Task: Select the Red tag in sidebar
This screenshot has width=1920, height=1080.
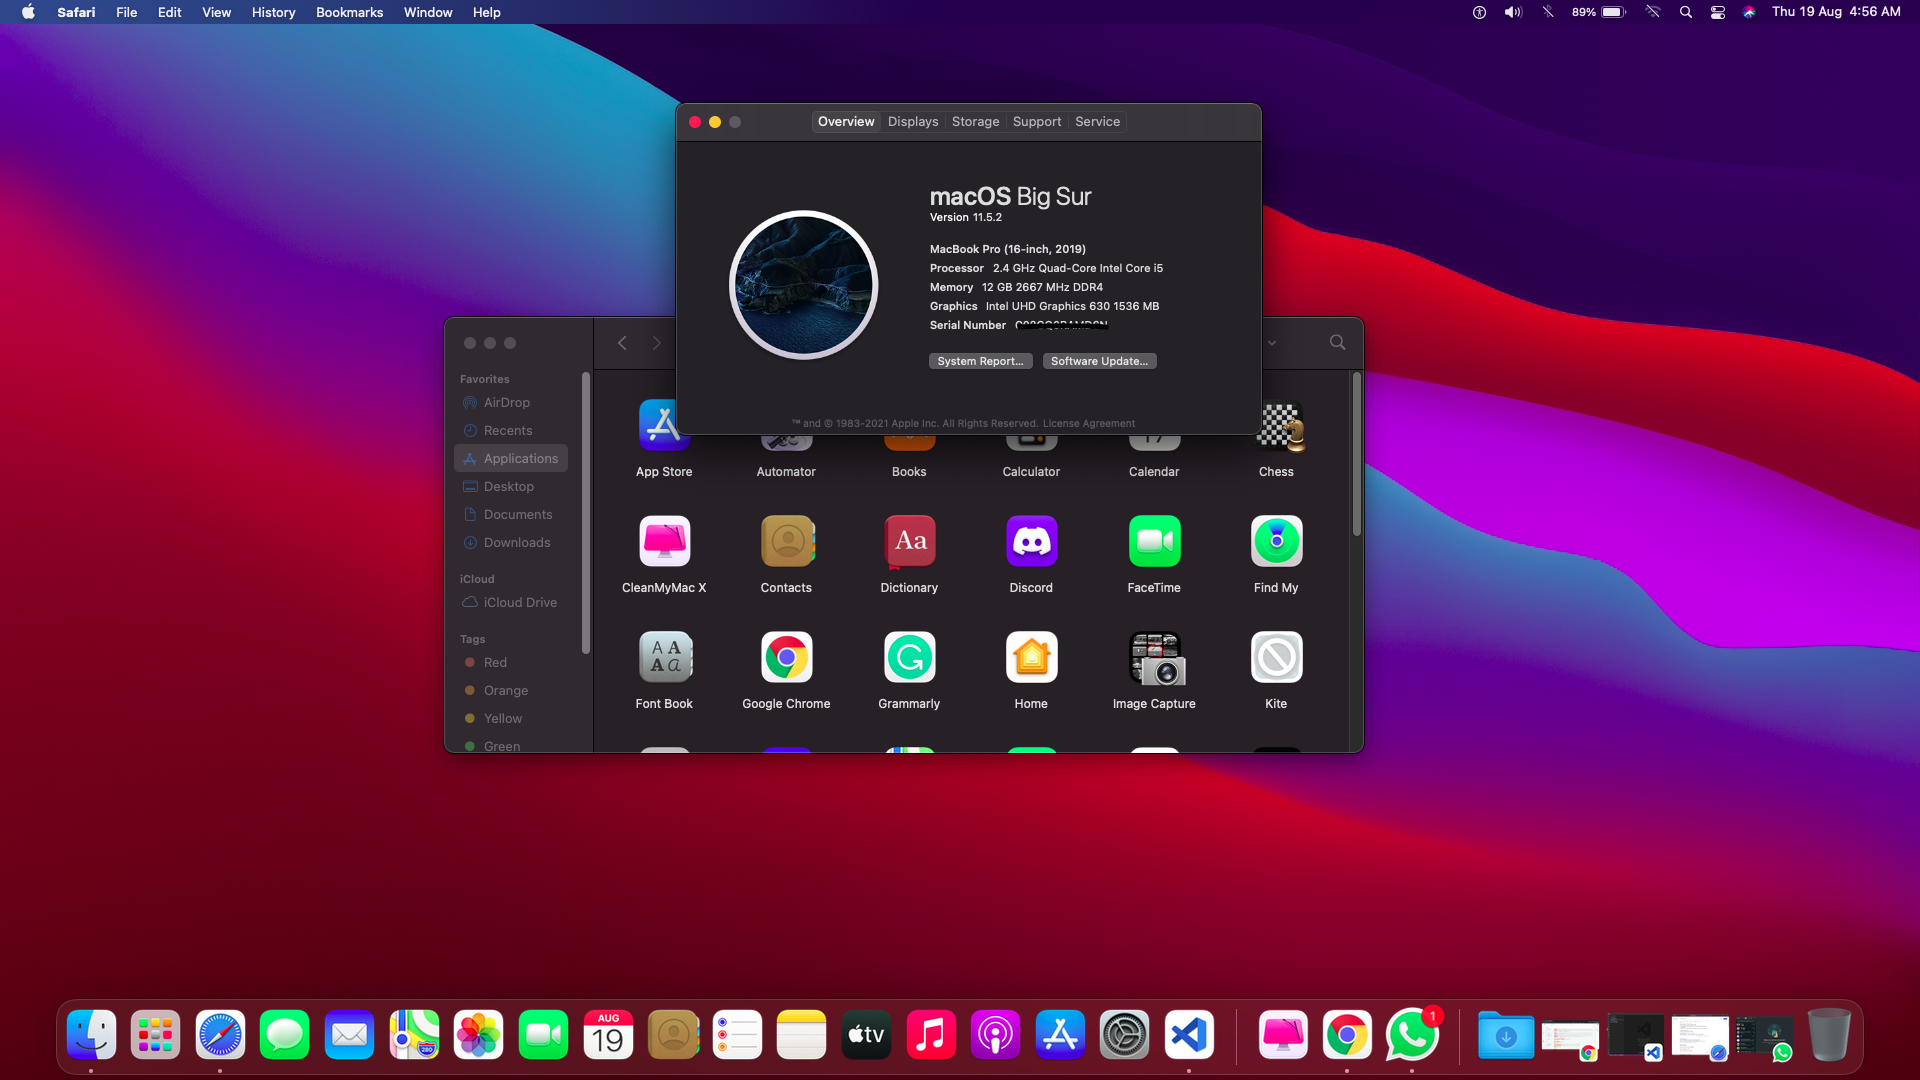Action: (495, 662)
